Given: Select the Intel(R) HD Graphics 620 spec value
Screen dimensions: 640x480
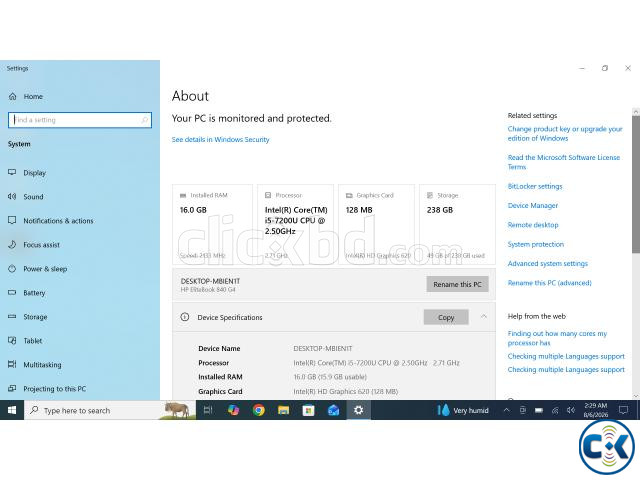Looking at the screenshot, I should (x=345, y=392).
